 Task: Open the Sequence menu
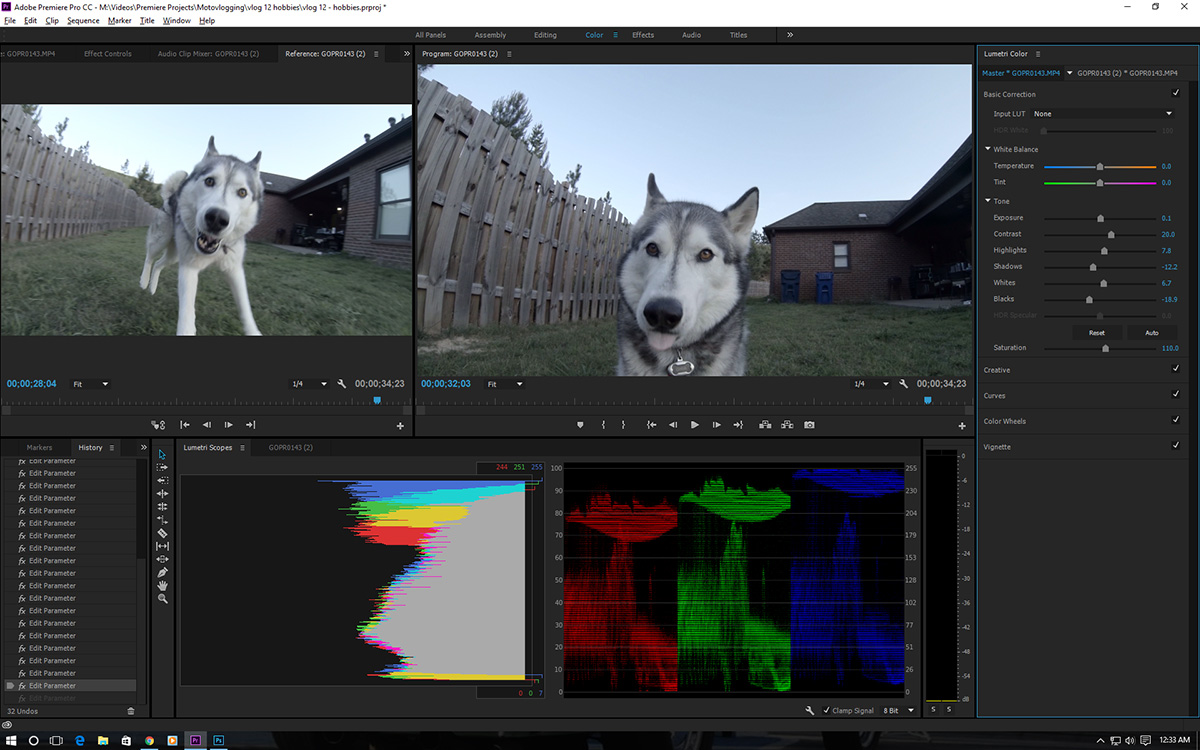83,20
